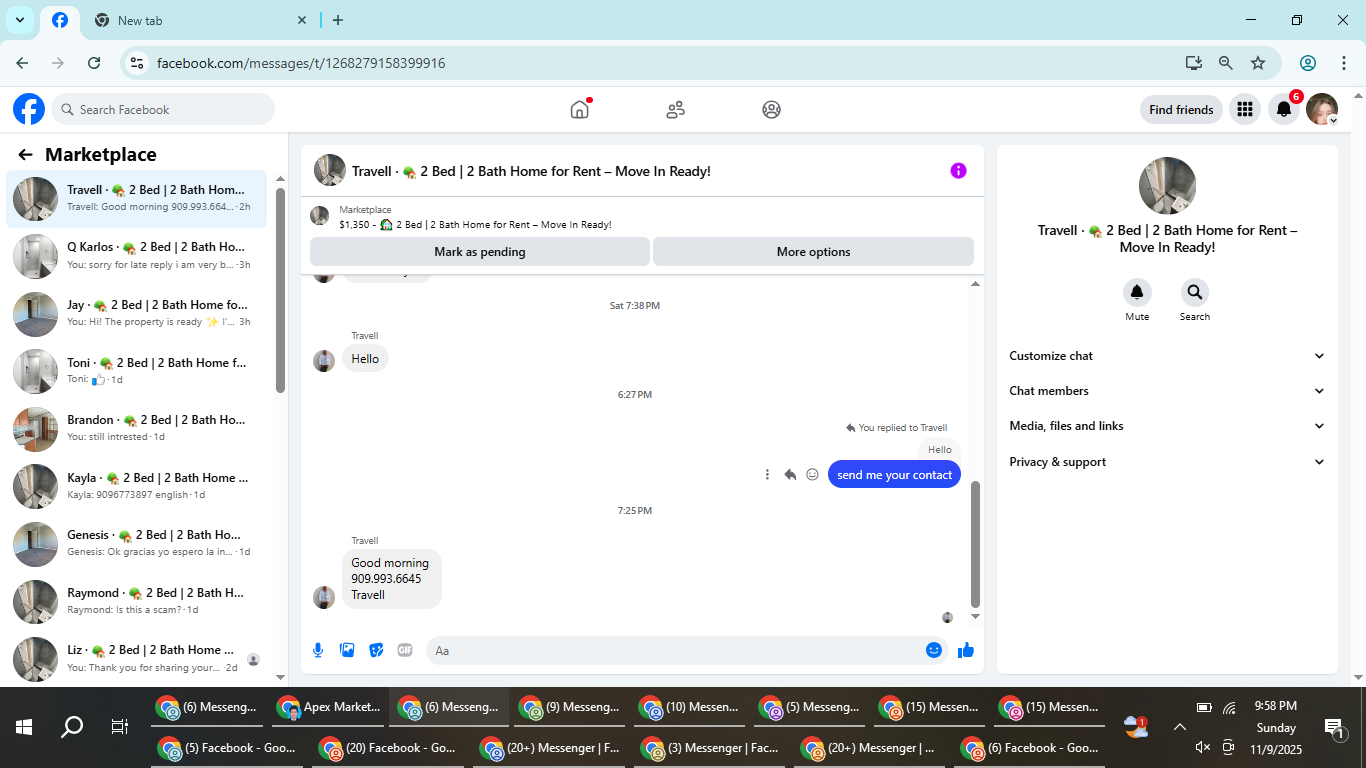The image size is (1366, 768).
Task: Click More options button
Action: [x=813, y=252]
